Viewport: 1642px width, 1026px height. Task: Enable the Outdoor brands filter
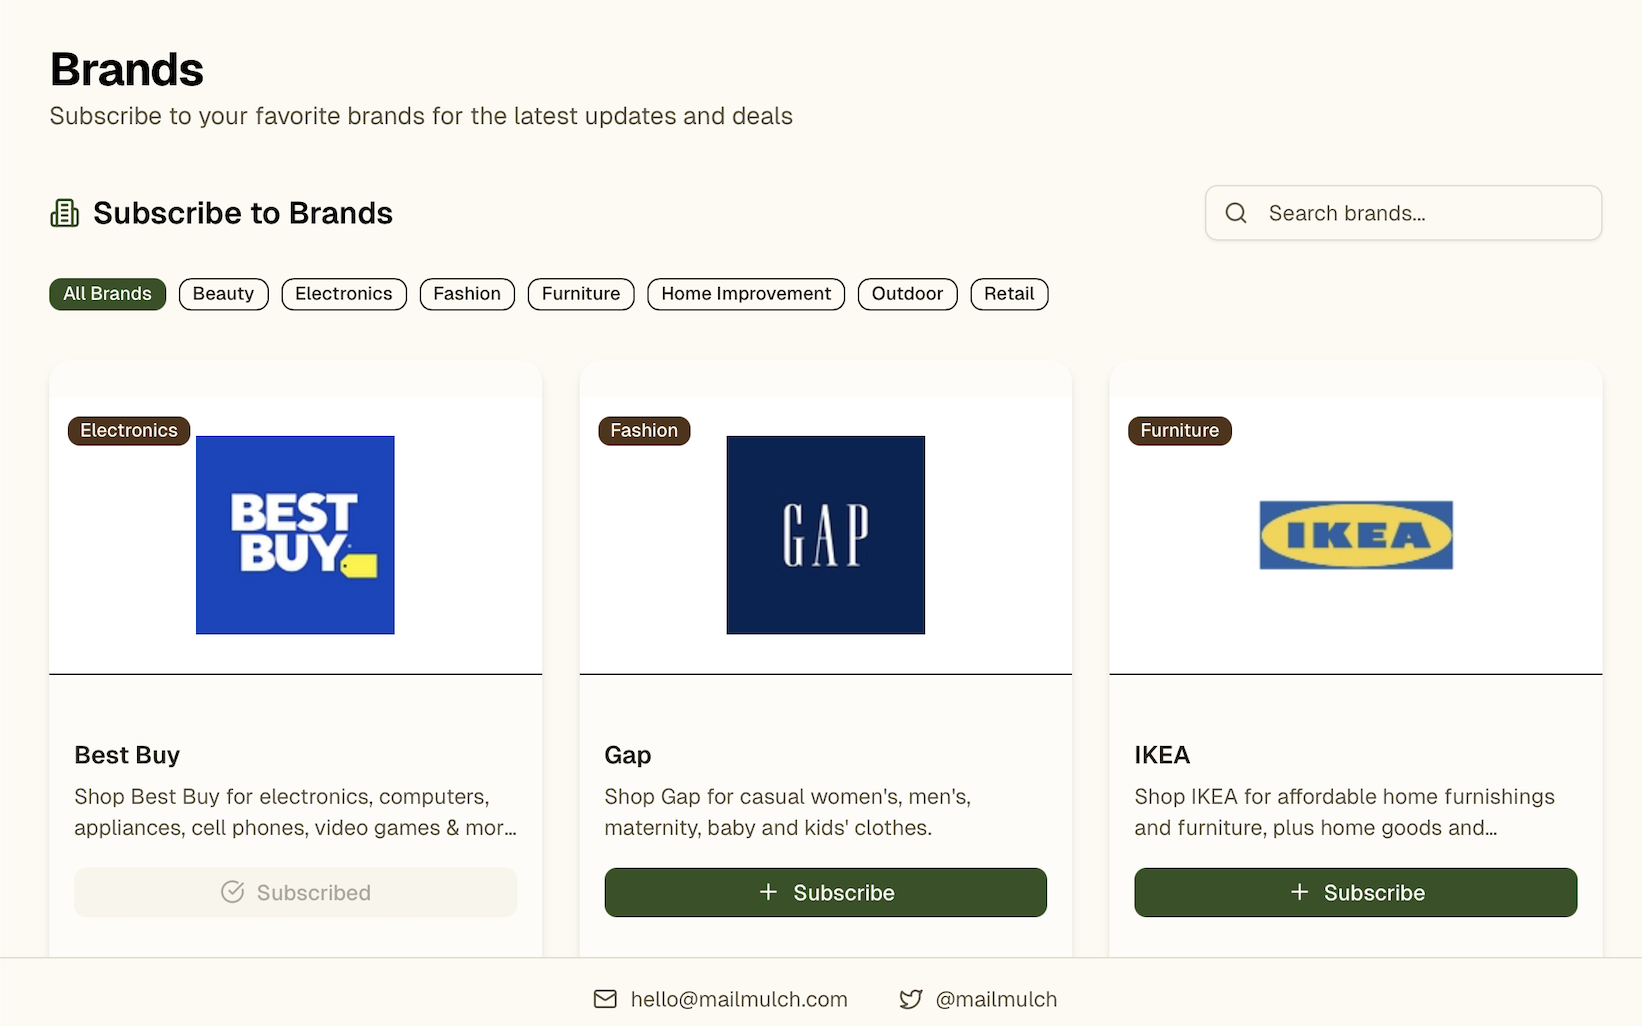(907, 293)
